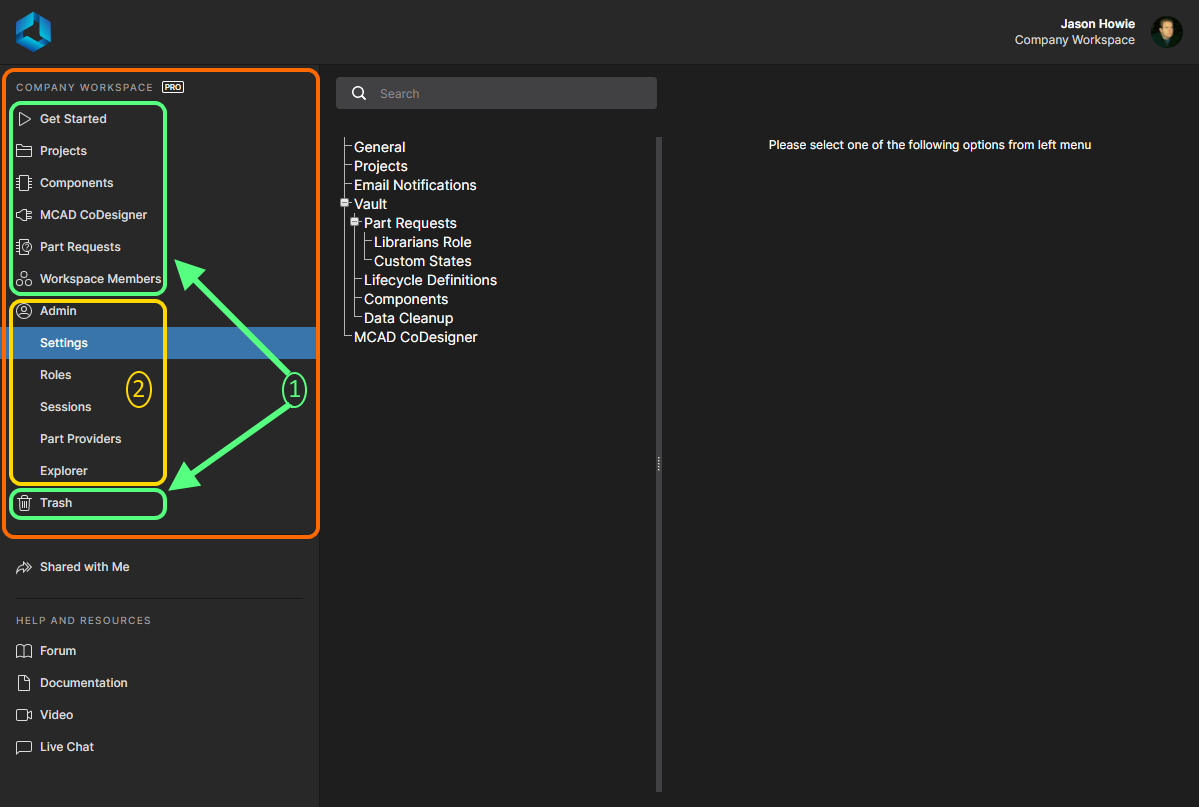Viewport: 1199px width, 807px height.
Task: Select Lifecycle Definitions in settings tree
Action: [430, 280]
